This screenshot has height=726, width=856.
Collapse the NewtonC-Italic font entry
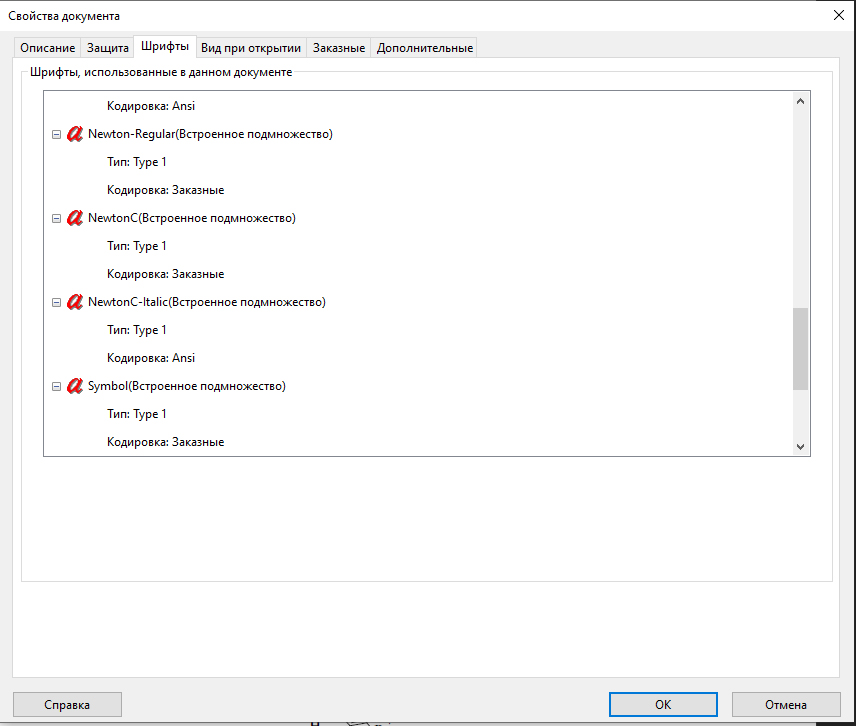click(56, 302)
